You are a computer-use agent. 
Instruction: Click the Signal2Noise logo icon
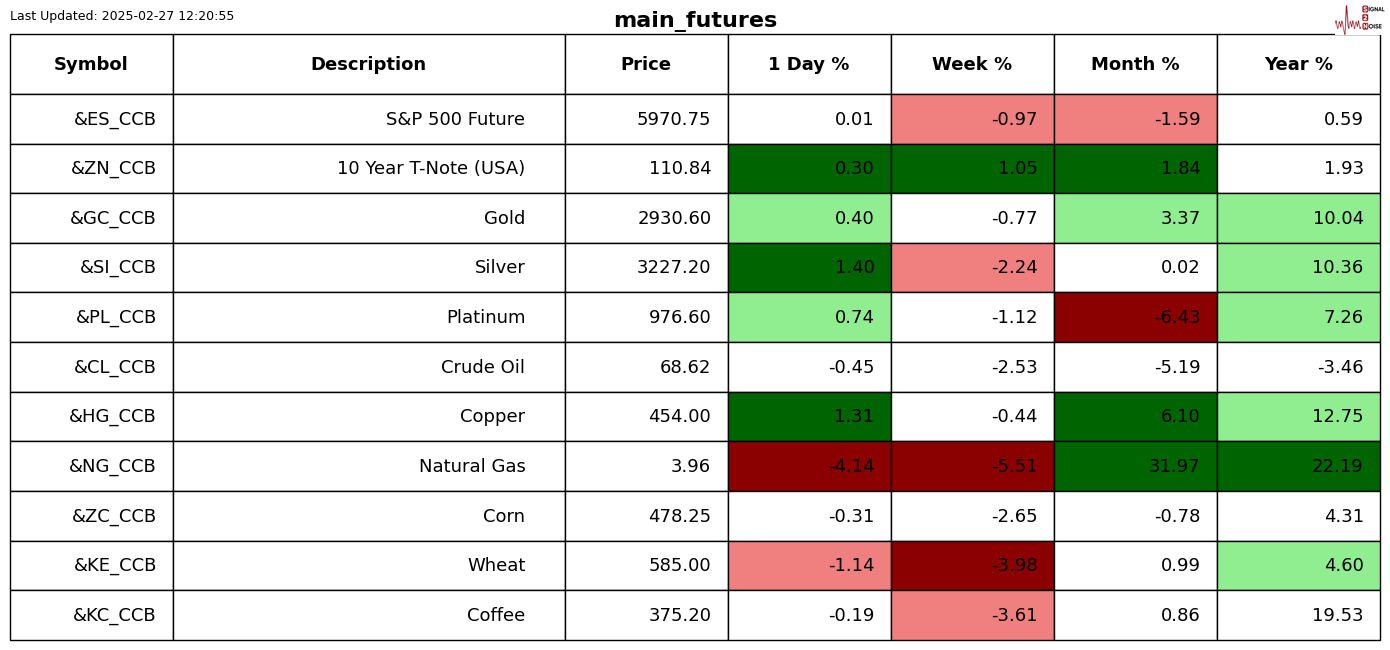(1359, 18)
